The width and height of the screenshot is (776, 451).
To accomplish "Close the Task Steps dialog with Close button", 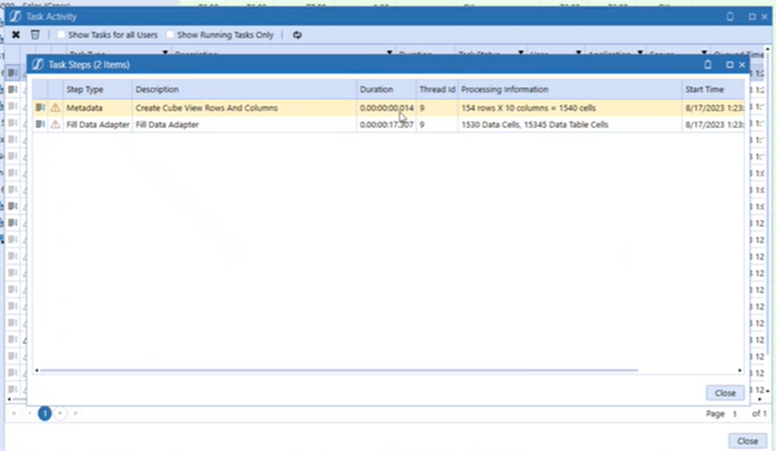I will coord(724,393).
